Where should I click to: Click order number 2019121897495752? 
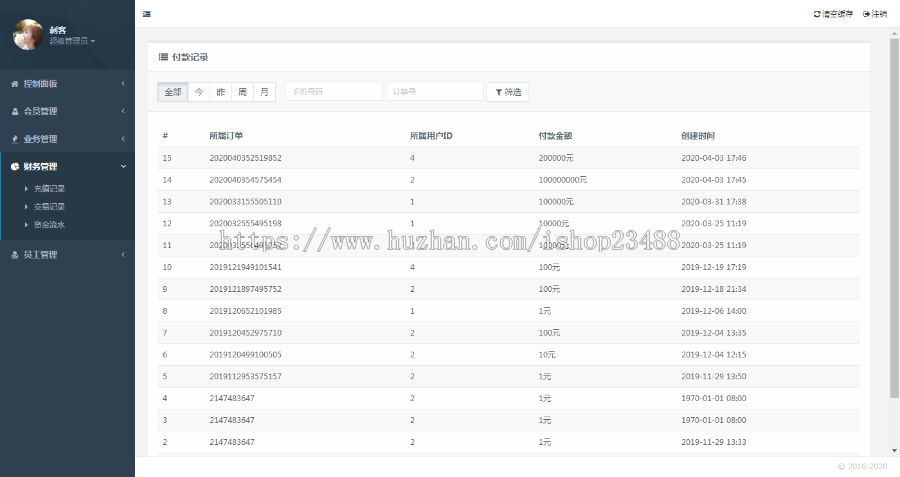coord(245,289)
